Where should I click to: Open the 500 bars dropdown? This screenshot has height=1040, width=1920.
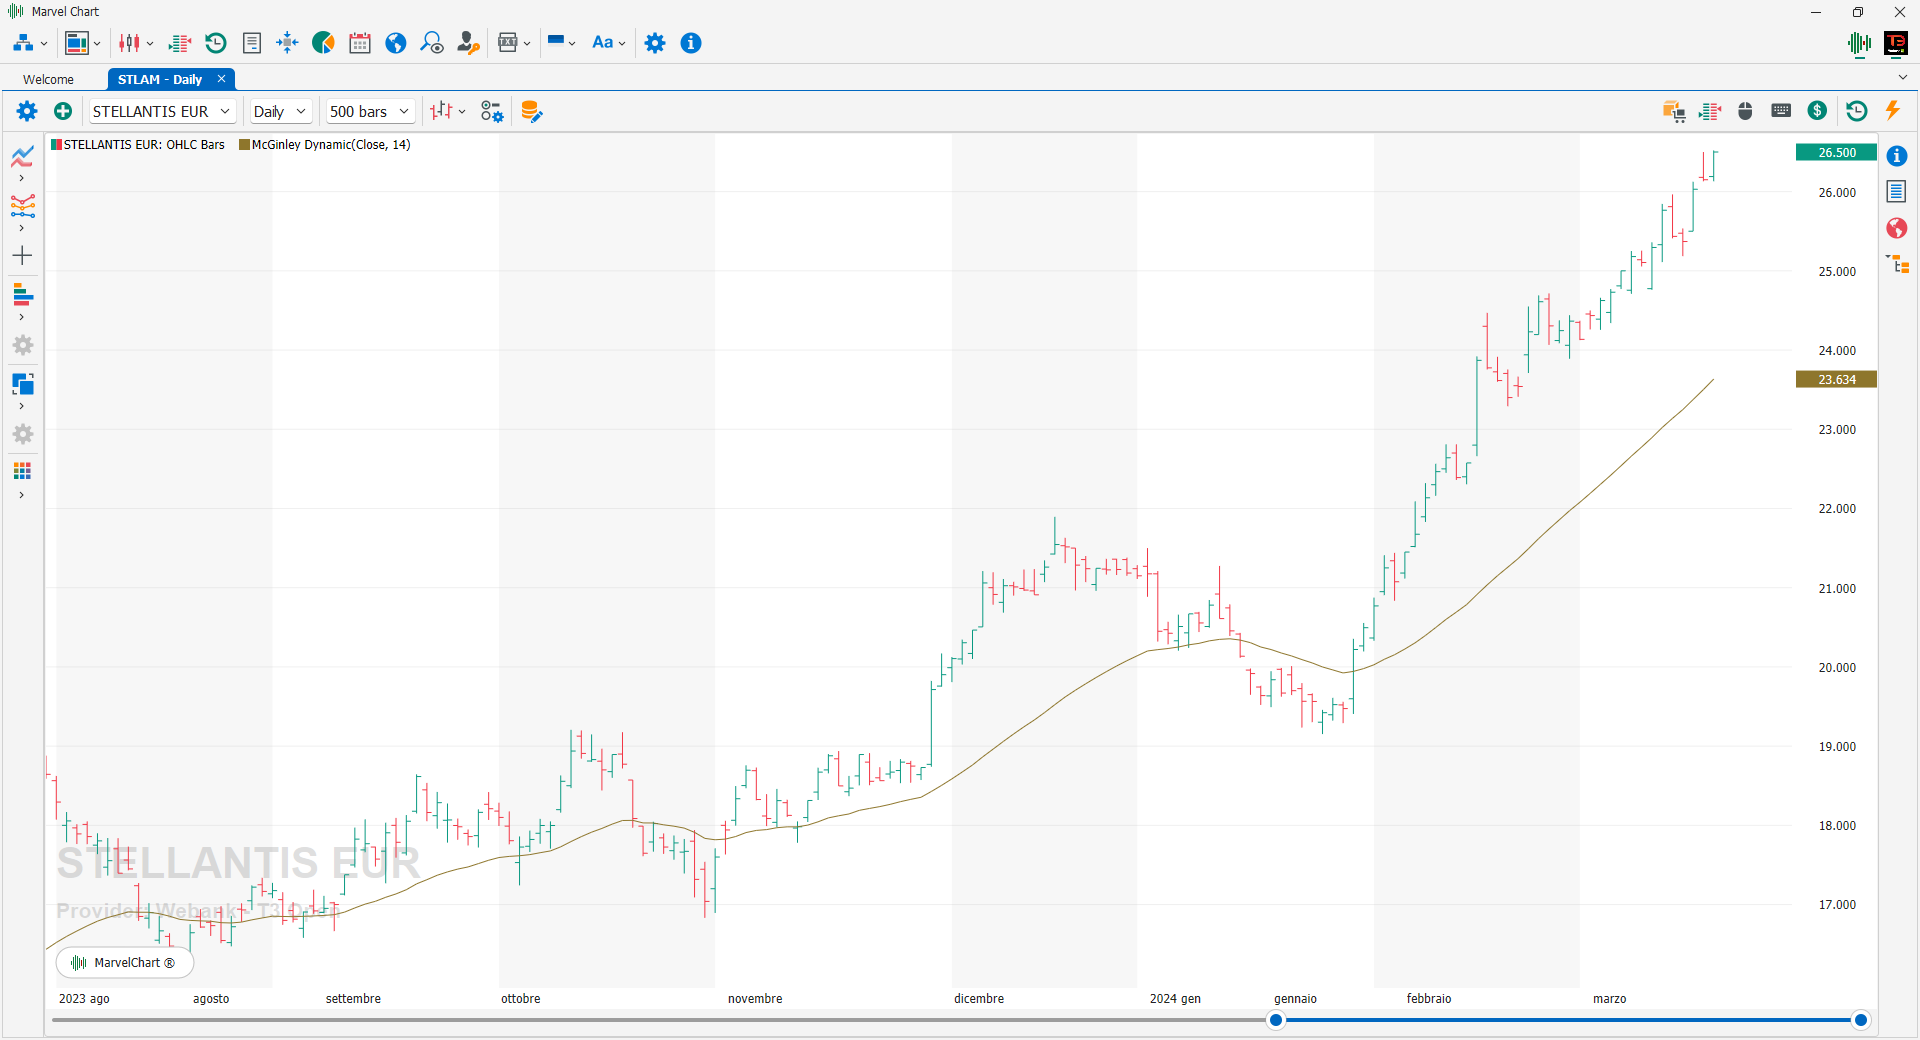369,111
